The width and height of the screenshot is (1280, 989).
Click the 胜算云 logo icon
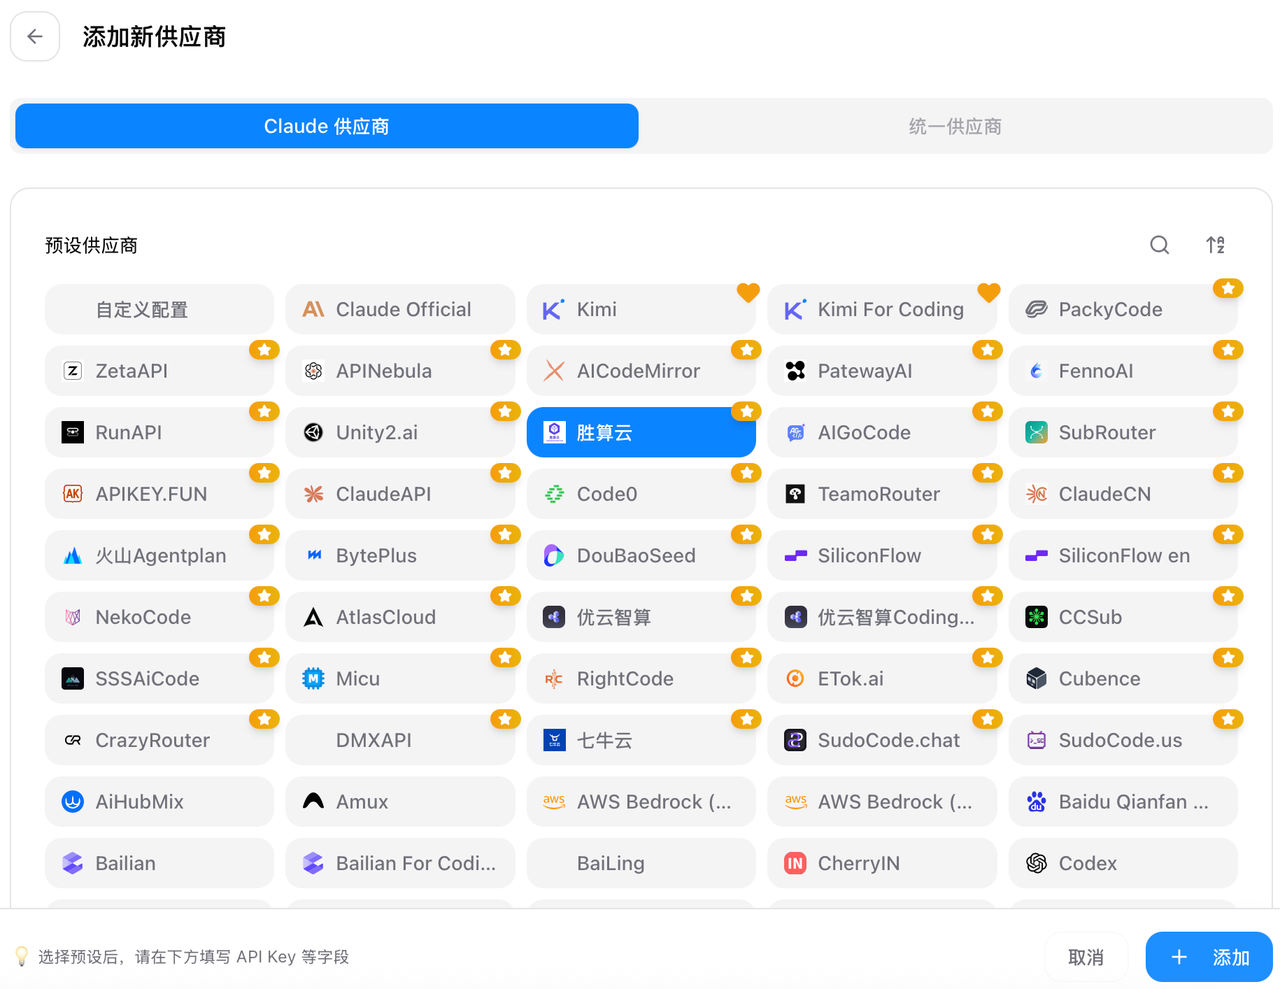coord(554,432)
